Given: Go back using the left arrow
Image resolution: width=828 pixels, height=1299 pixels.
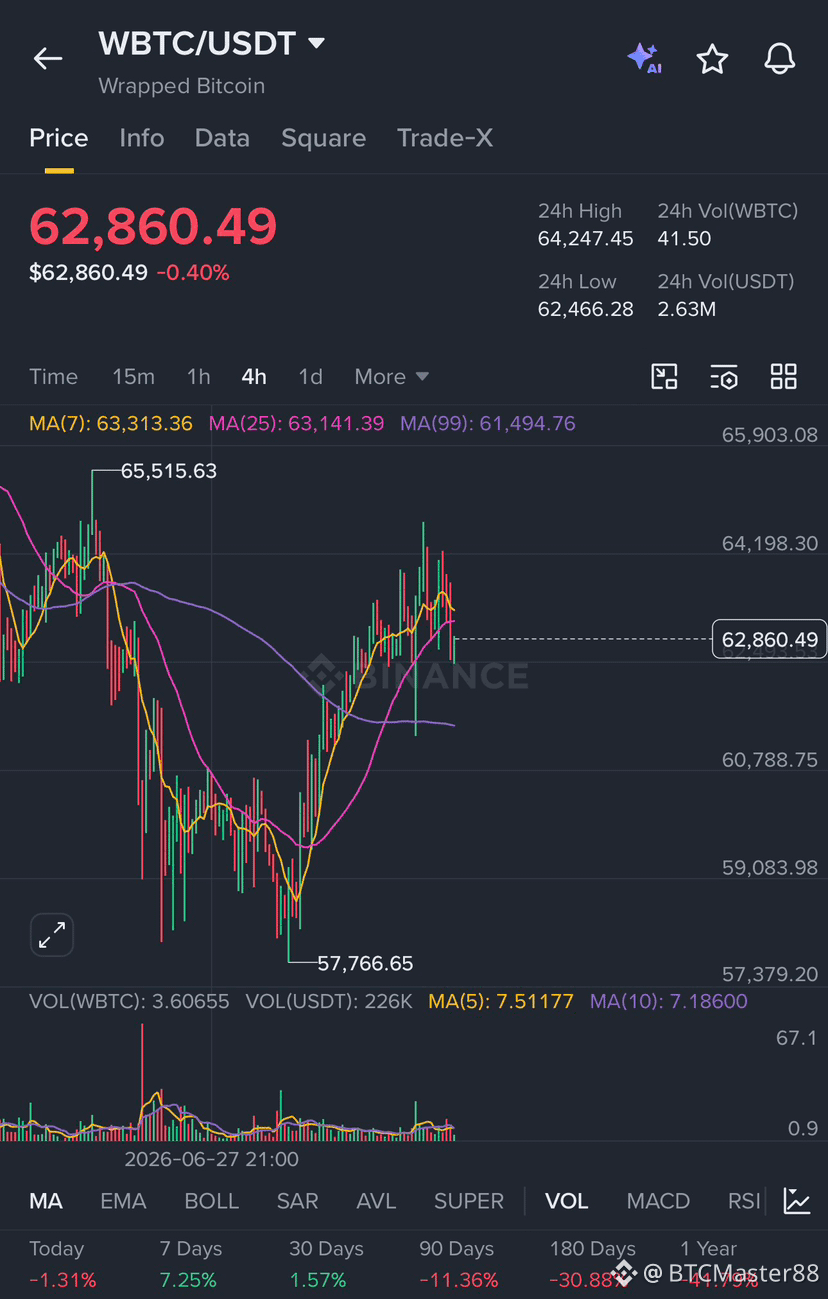Looking at the screenshot, I should (x=47, y=59).
